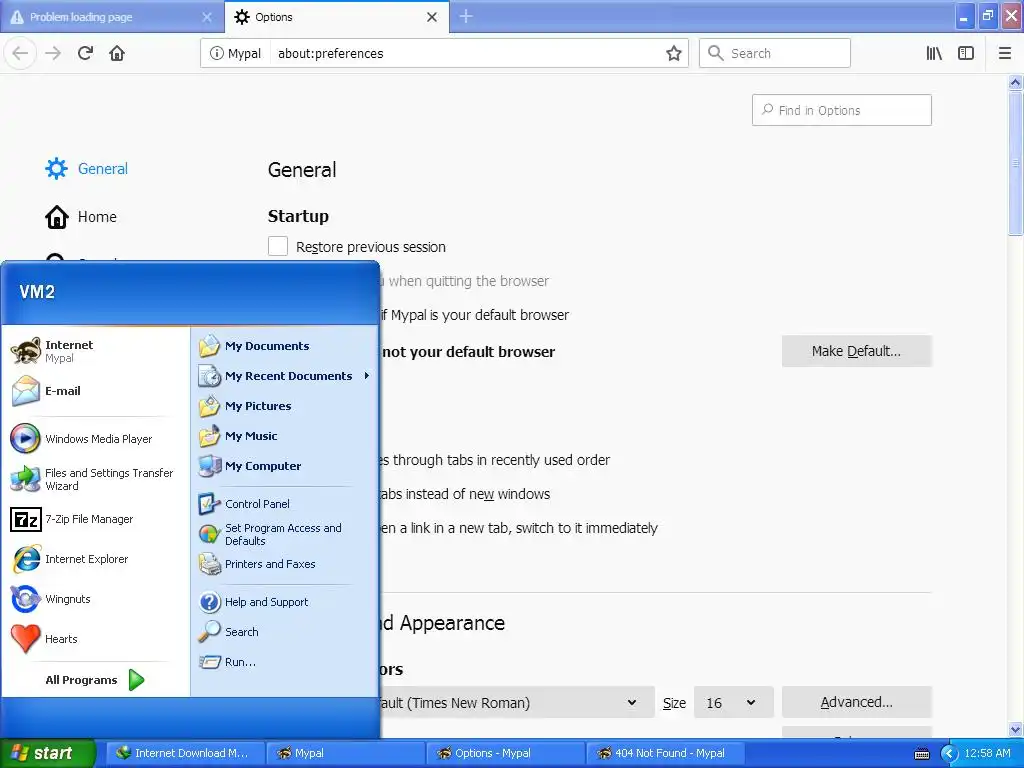Open the browser home page icon

click(x=117, y=53)
